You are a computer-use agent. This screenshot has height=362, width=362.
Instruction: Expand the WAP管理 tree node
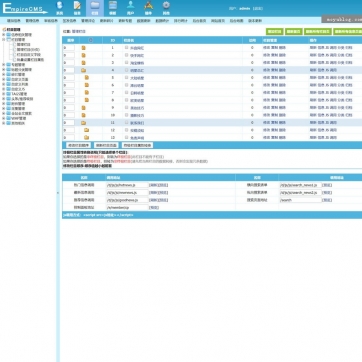4,118
